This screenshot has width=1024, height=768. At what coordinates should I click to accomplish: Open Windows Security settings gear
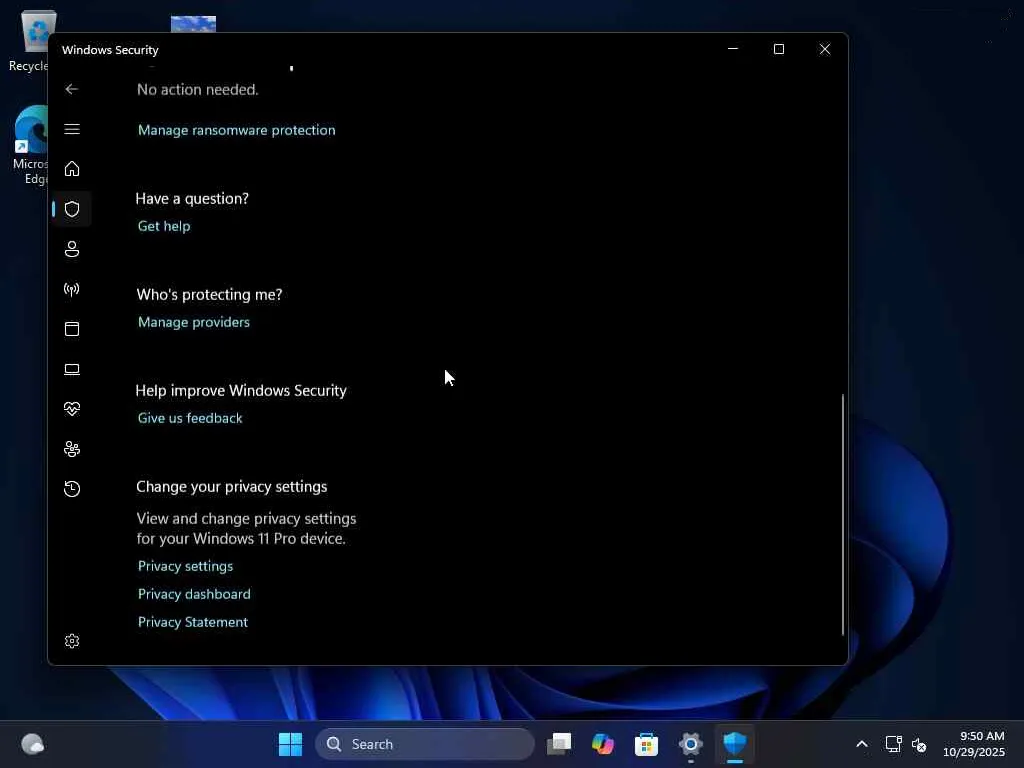coord(72,641)
